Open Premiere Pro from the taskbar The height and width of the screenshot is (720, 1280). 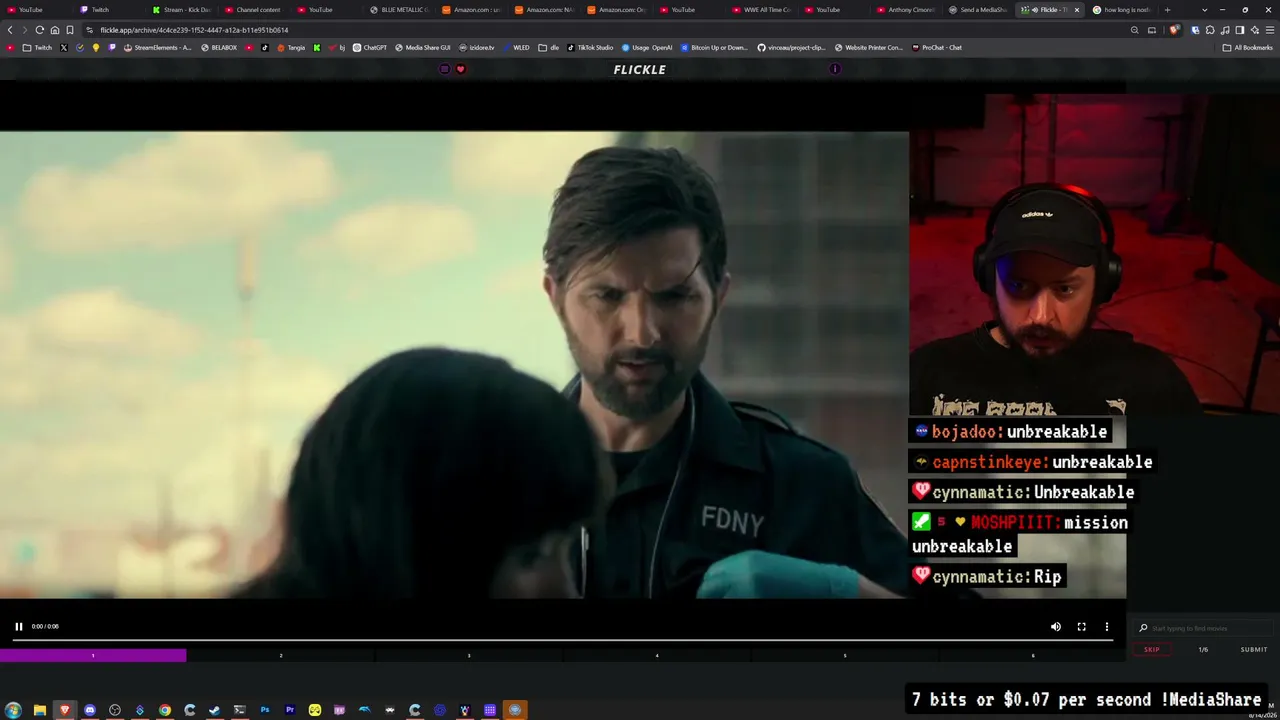pos(290,710)
